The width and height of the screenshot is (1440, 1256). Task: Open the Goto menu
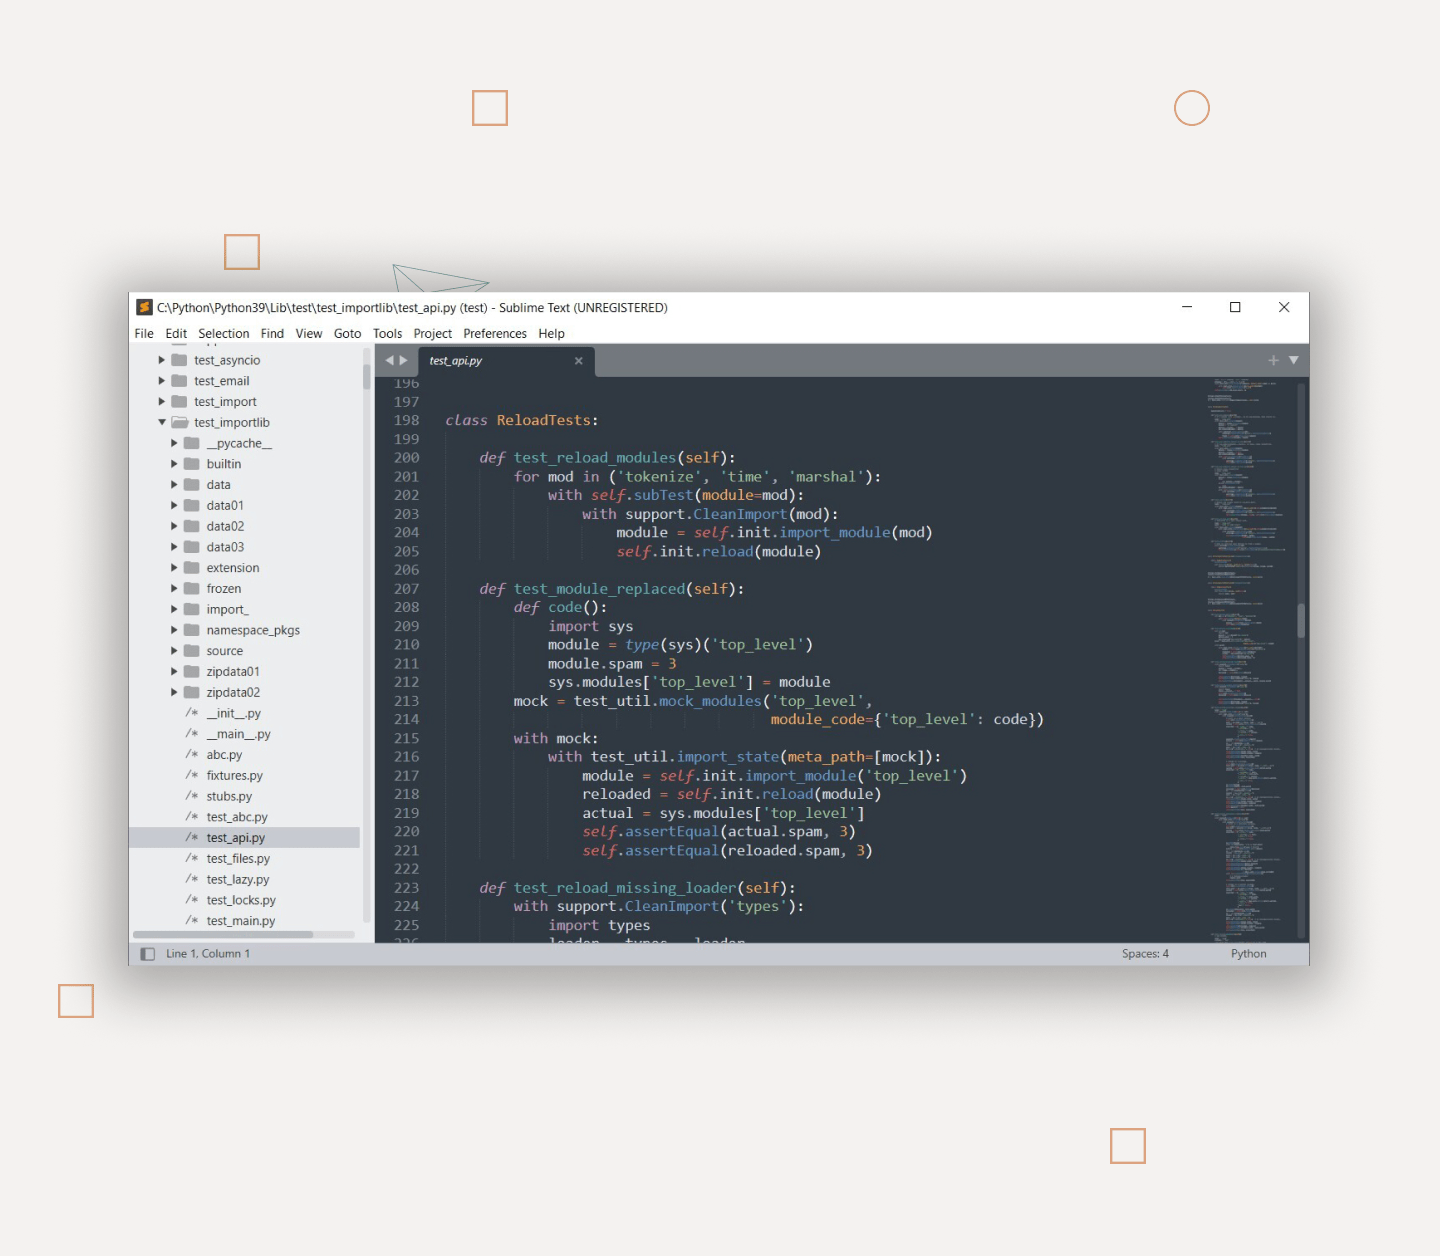(x=347, y=334)
